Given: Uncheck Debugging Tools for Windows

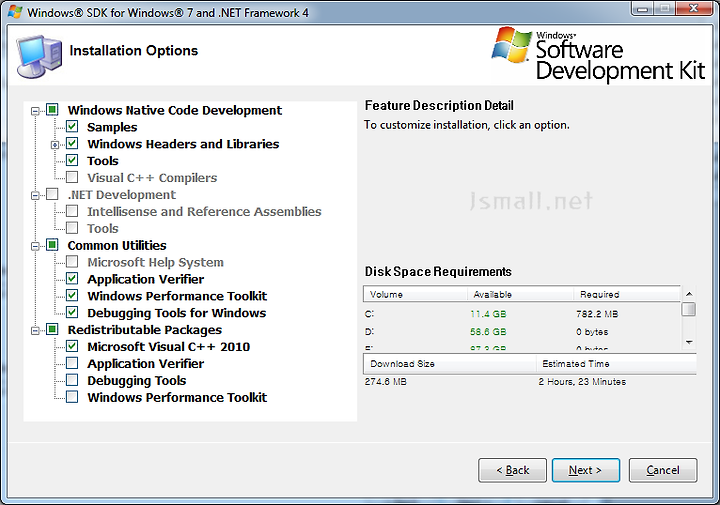Looking at the screenshot, I should [x=72, y=312].
